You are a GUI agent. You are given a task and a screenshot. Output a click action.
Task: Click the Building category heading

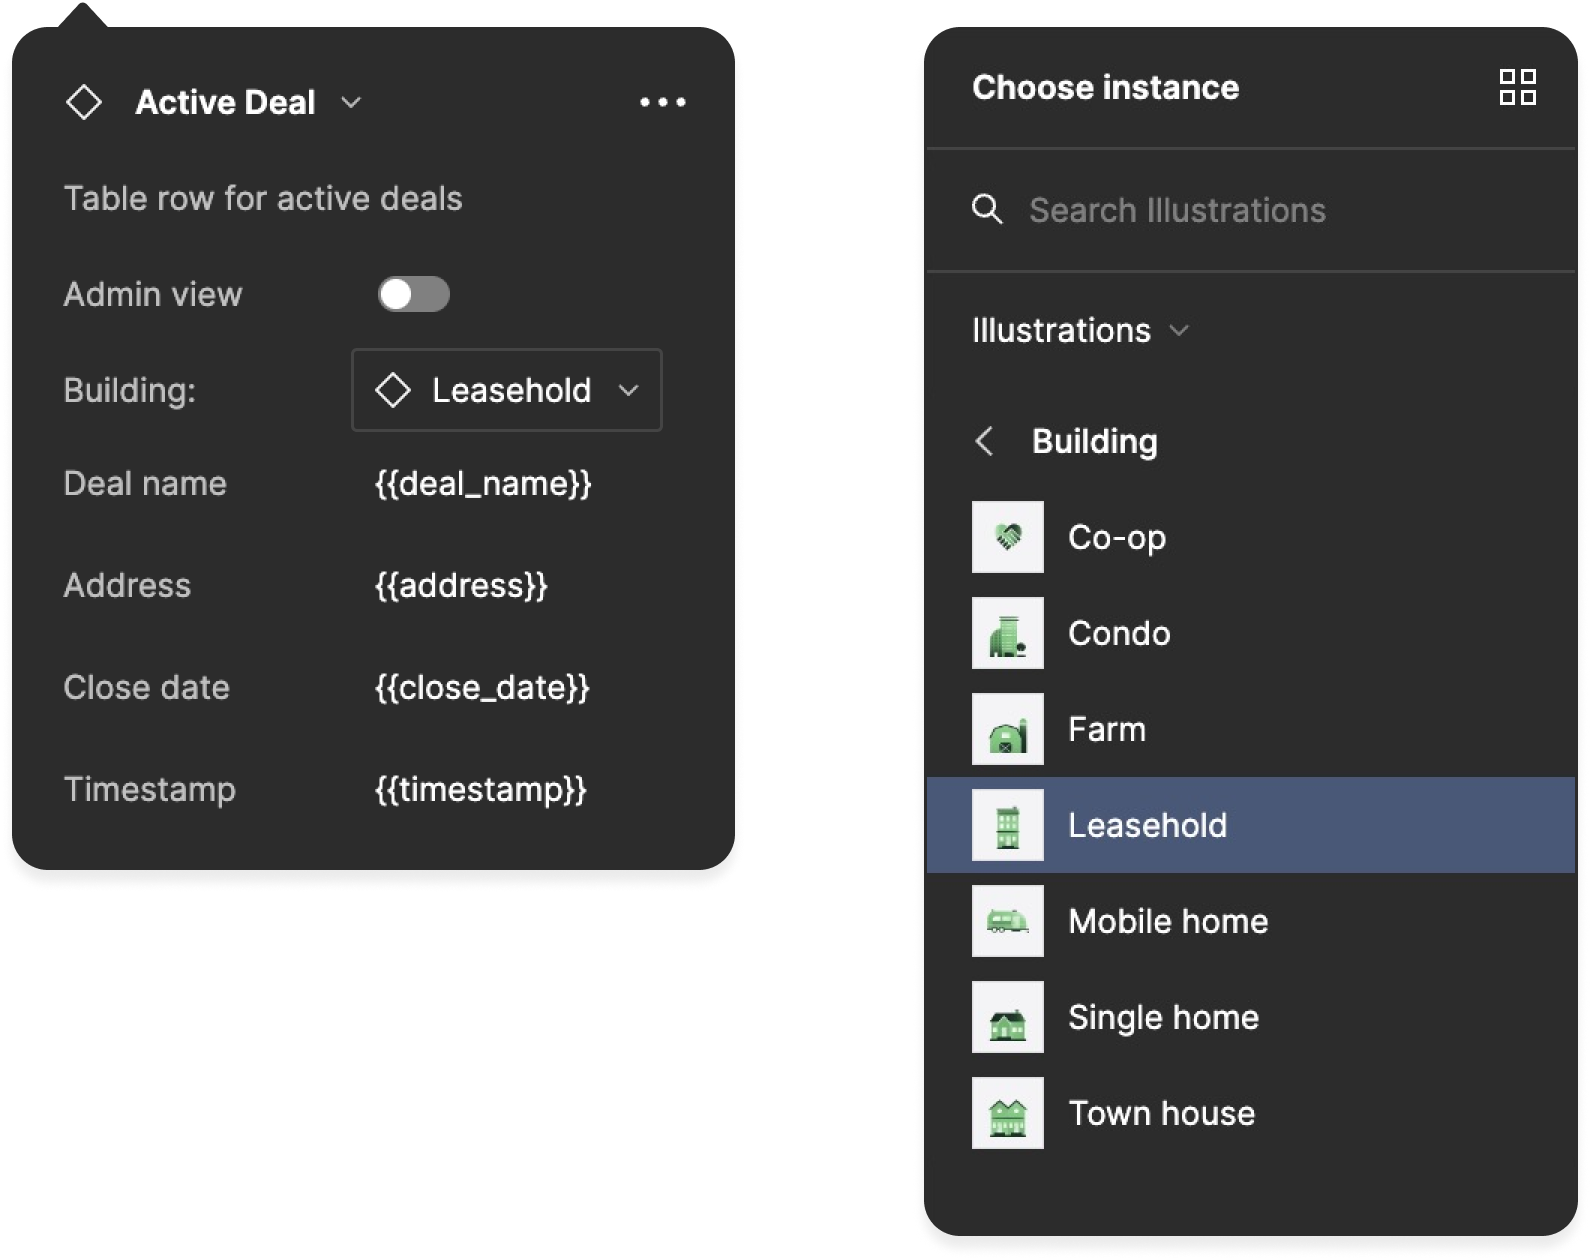coord(1095,441)
